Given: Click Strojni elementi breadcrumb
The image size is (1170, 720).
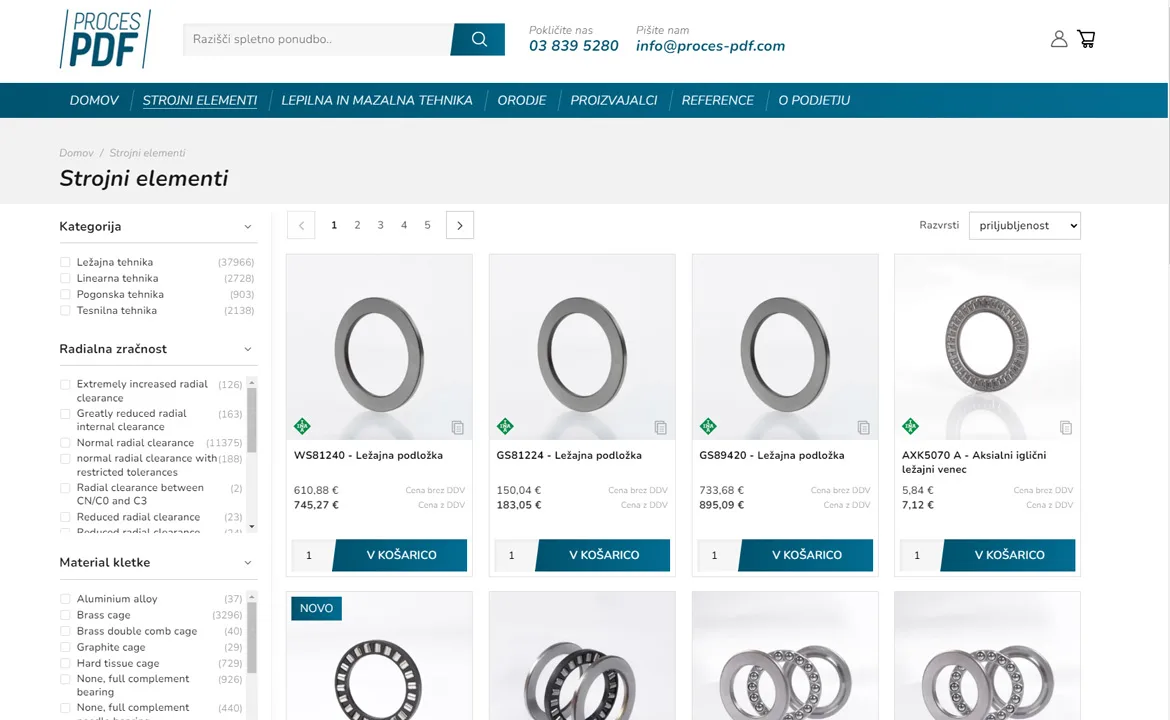Looking at the screenshot, I should click(x=147, y=153).
